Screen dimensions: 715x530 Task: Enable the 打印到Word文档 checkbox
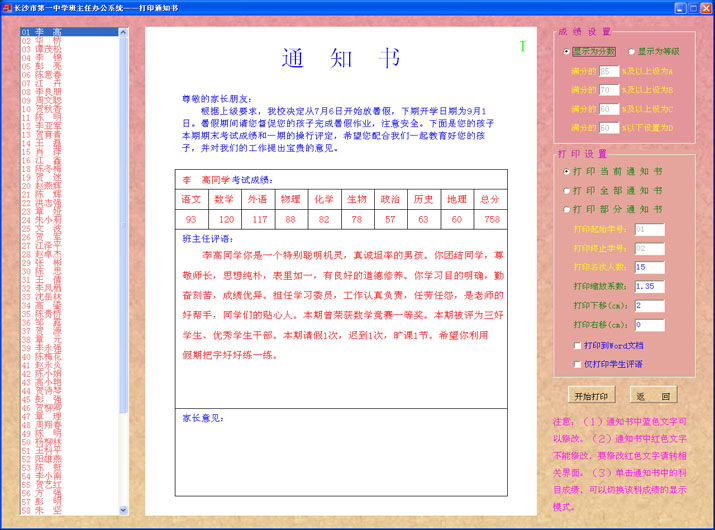(577, 345)
